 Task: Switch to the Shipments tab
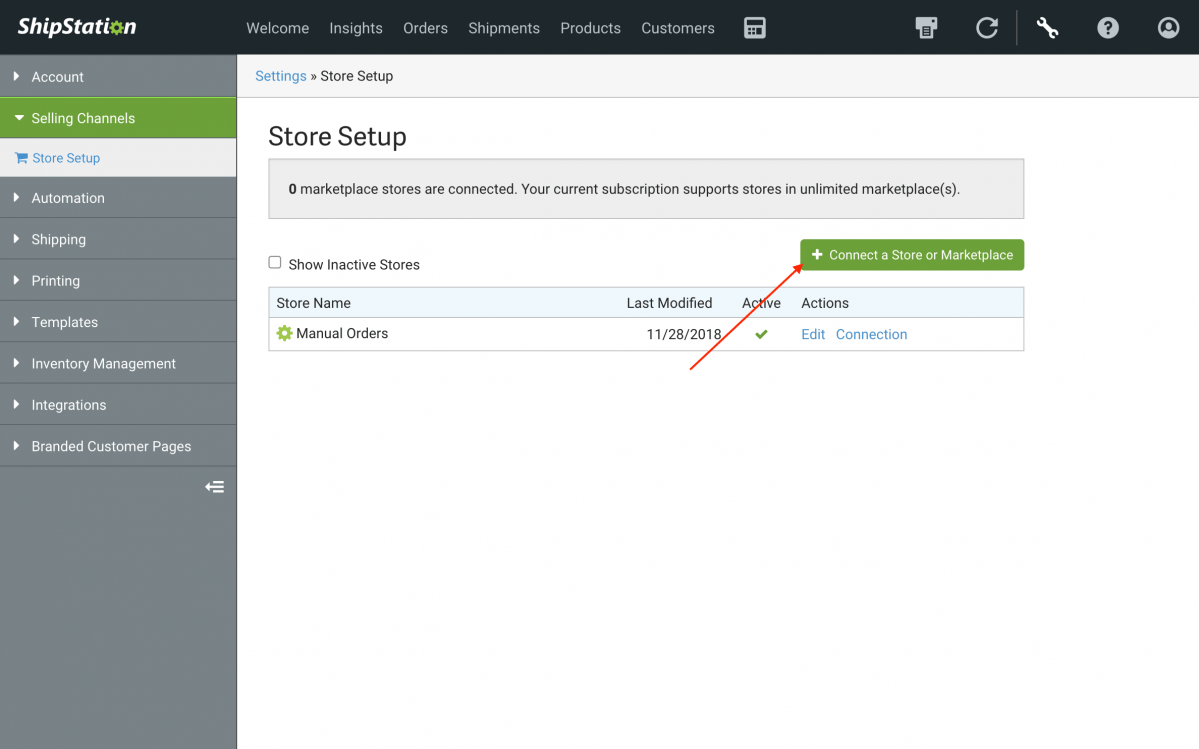coord(504,28)
